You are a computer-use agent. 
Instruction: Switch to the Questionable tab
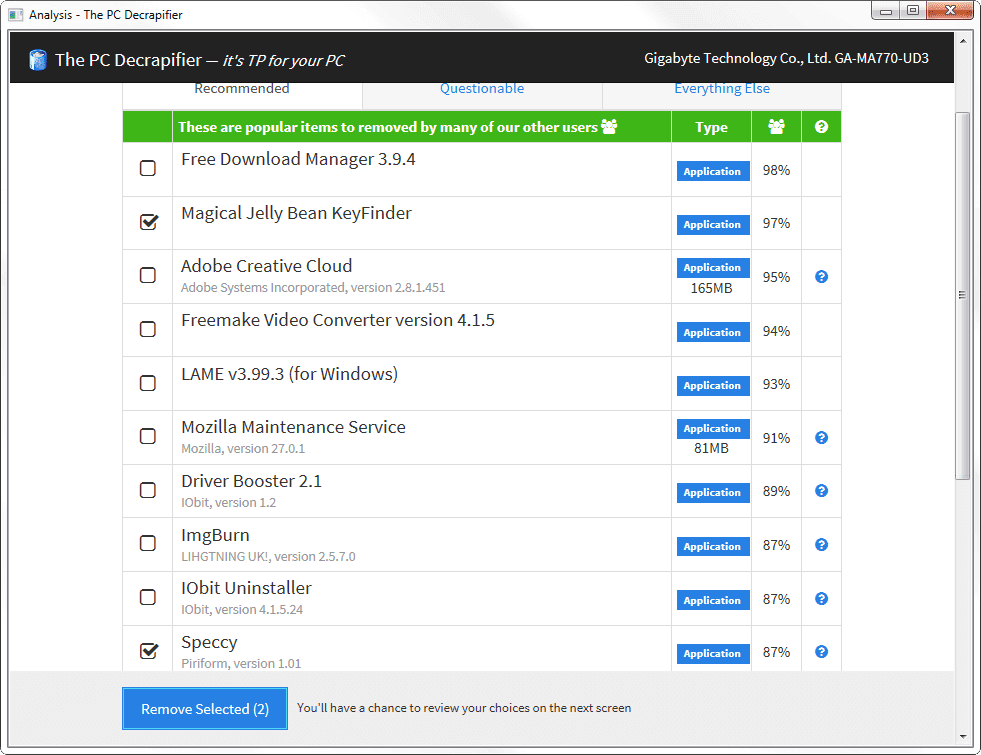[482, 88]
